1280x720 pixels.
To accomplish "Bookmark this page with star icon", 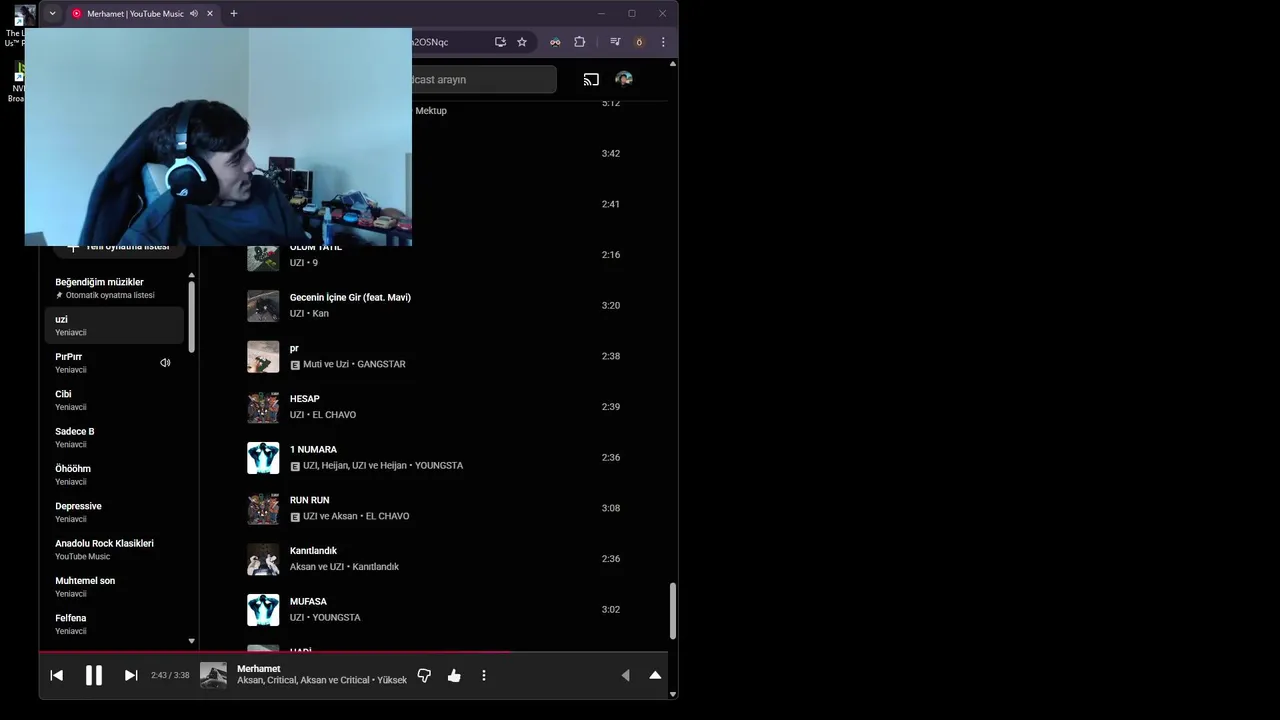I will (x=522, y=42).
